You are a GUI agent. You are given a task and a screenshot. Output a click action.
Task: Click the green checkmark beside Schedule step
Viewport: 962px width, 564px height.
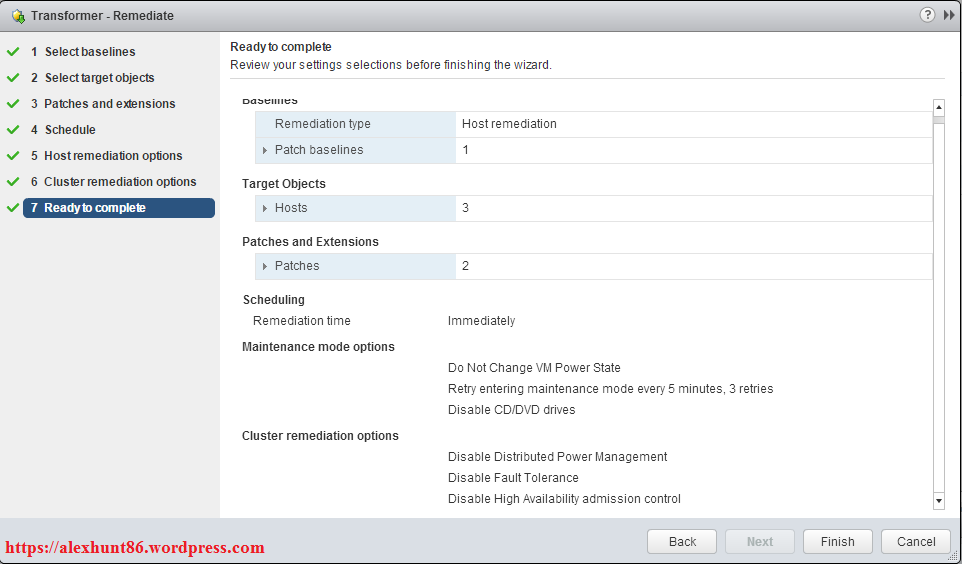pyautogui.click(x=13, y=130)
